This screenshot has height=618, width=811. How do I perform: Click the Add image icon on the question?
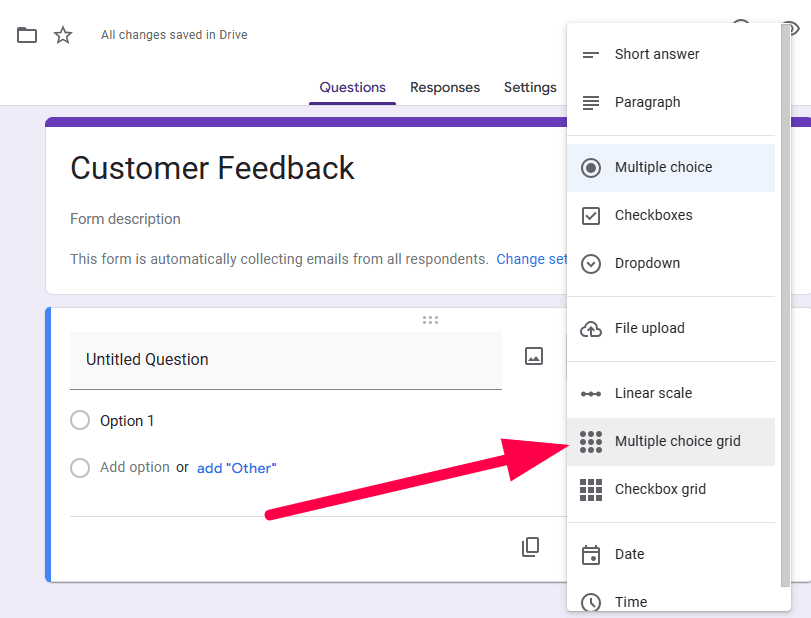point(534,355)
